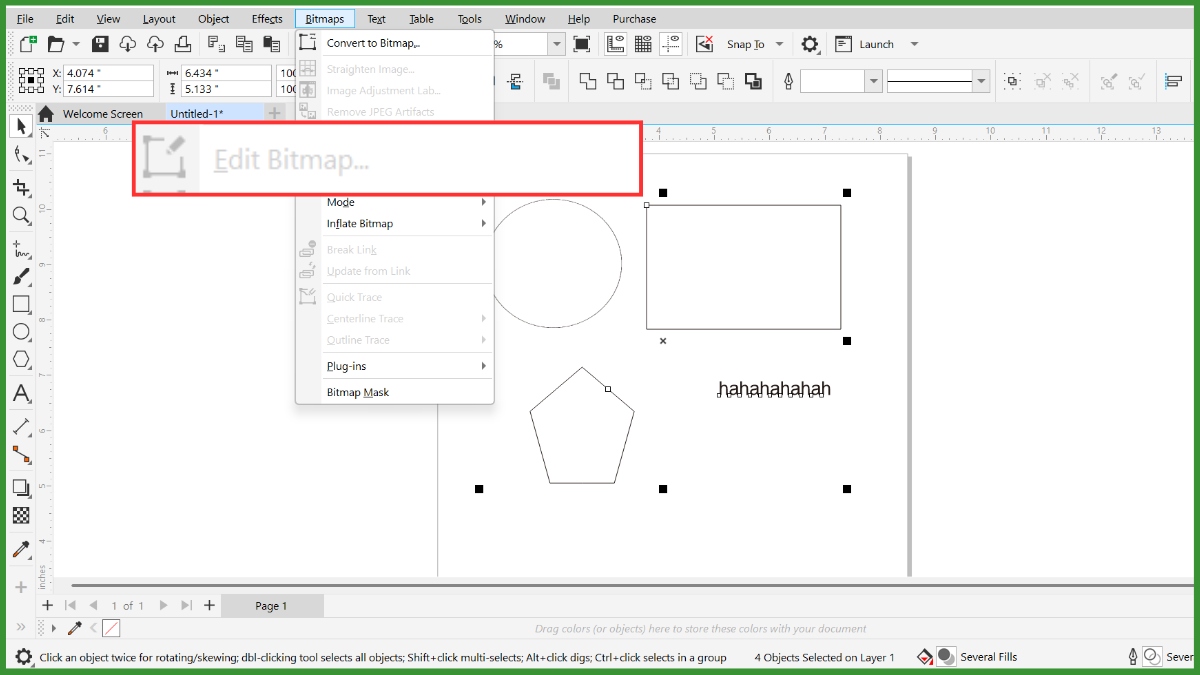Add a page after the last-page arrow

[209, 605]
